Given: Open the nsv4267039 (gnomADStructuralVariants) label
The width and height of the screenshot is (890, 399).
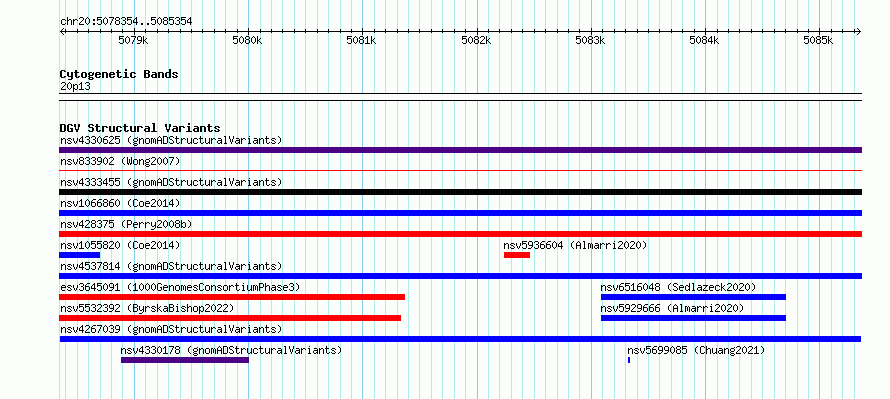Looking at the screenshot, I should point(171,329).
